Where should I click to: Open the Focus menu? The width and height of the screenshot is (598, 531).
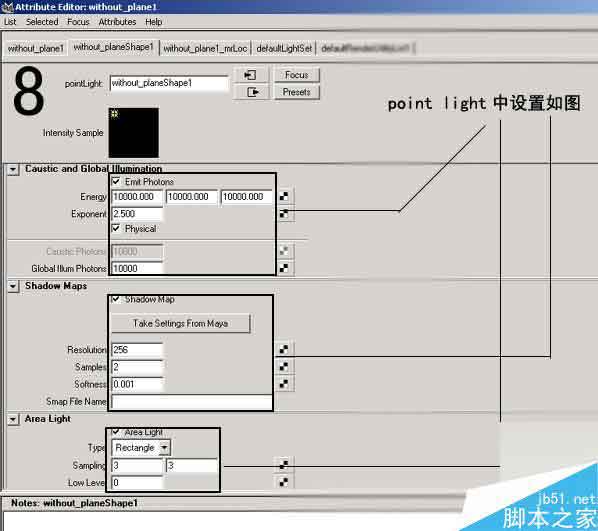[x=78, y=22]
